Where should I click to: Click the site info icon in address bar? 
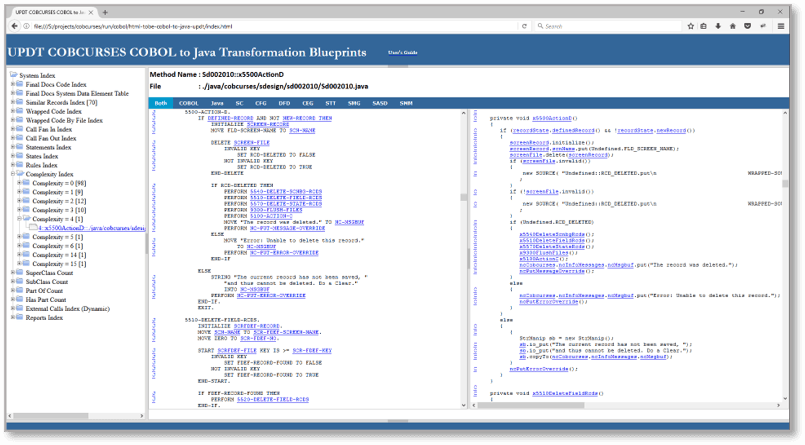pos(26,26)
